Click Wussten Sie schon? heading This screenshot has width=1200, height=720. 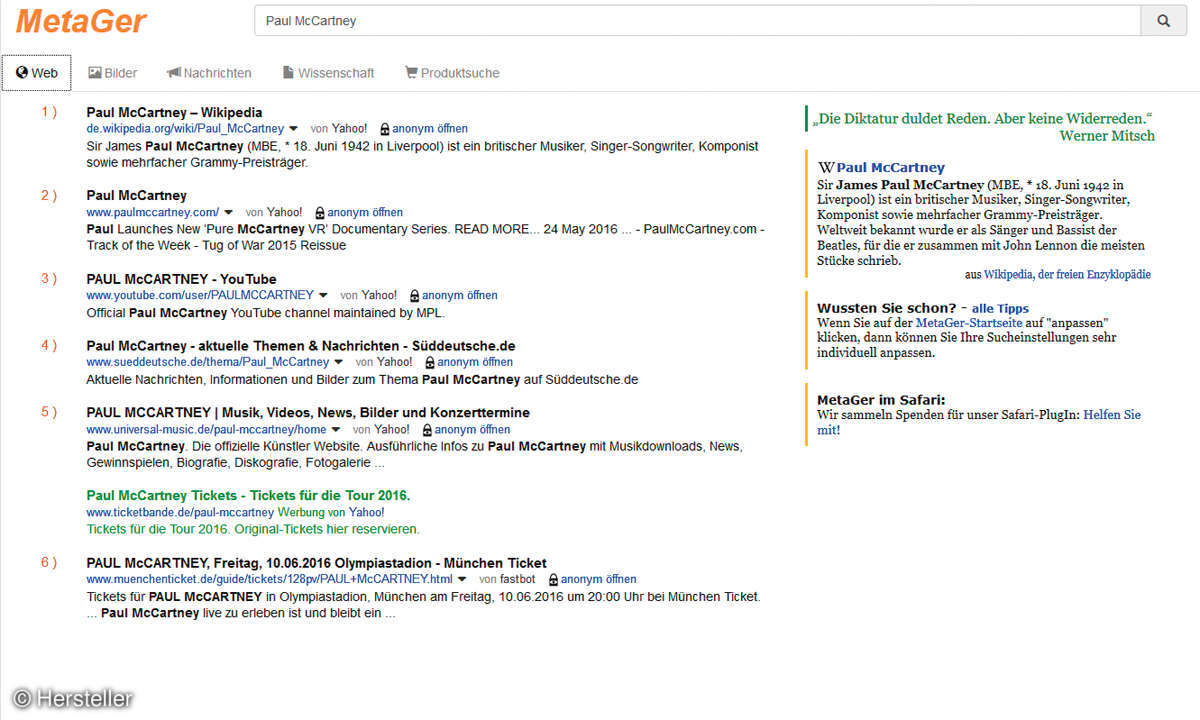coord(886,308)
